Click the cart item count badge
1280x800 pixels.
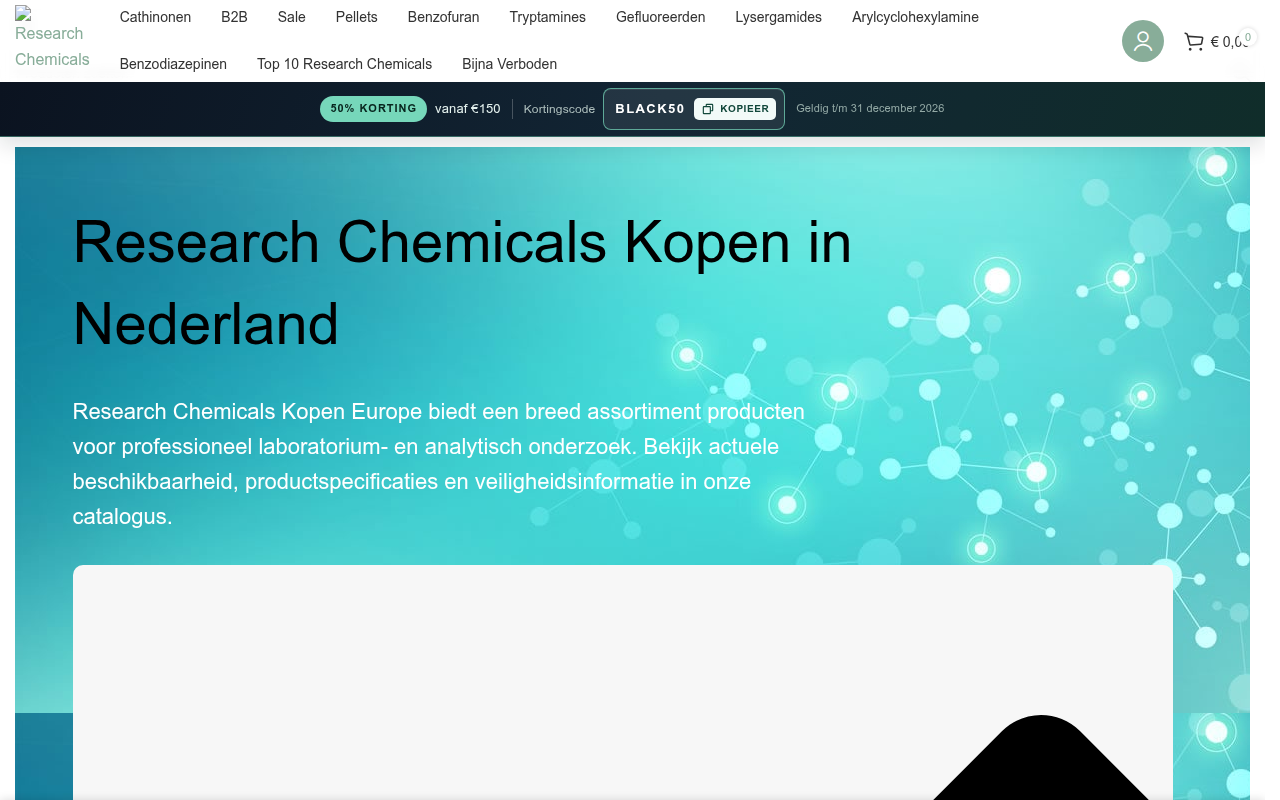(1247, 37)
